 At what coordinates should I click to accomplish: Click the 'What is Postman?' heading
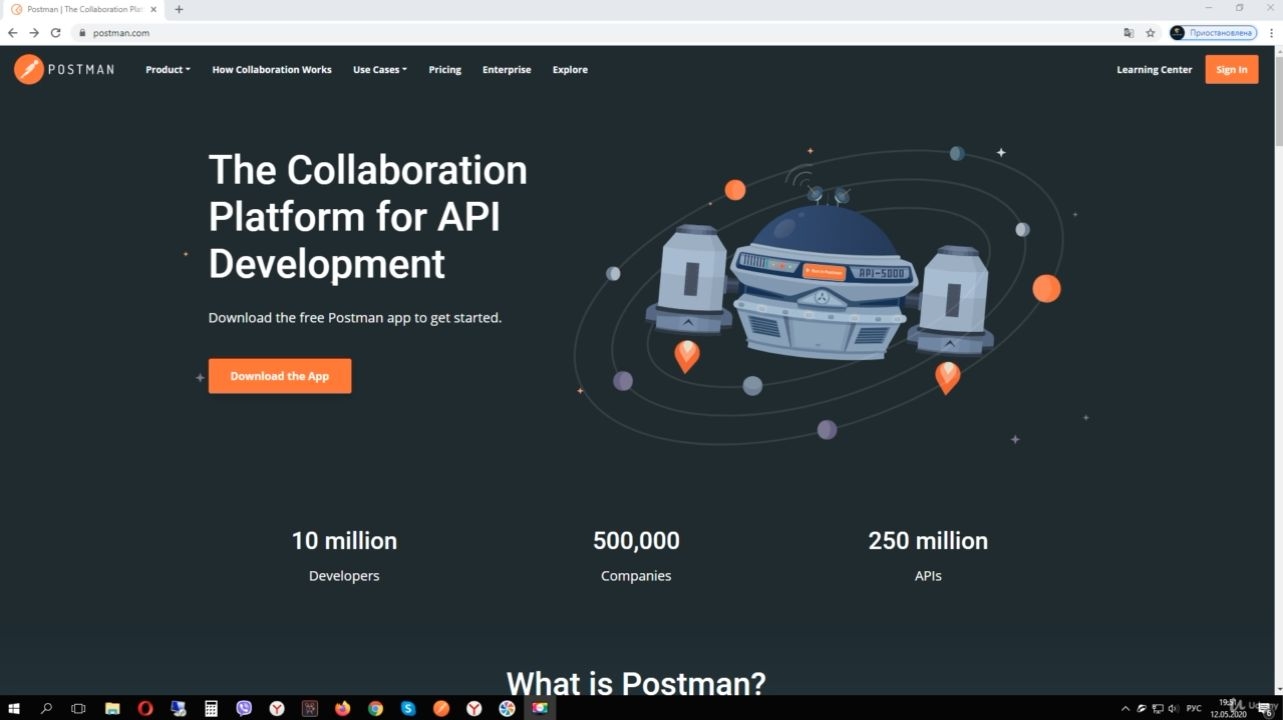point(636,683)
